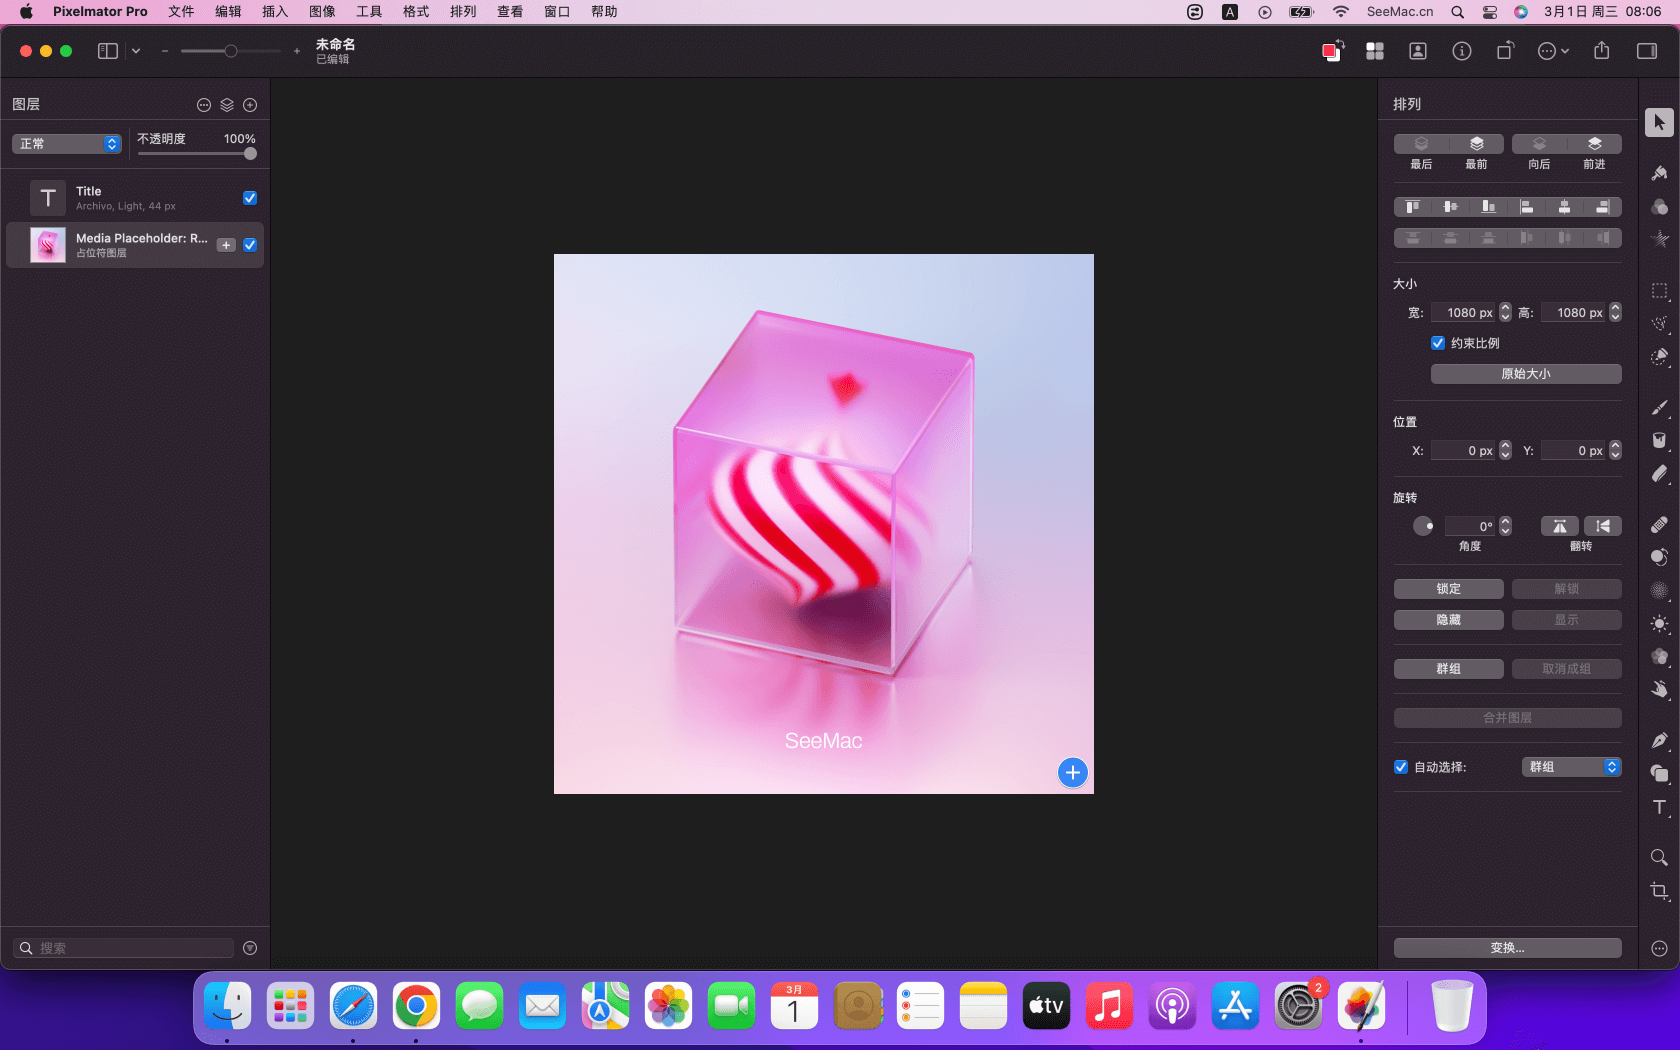Open the 图像 menu

pyautogui.click(x=322, y=12)
